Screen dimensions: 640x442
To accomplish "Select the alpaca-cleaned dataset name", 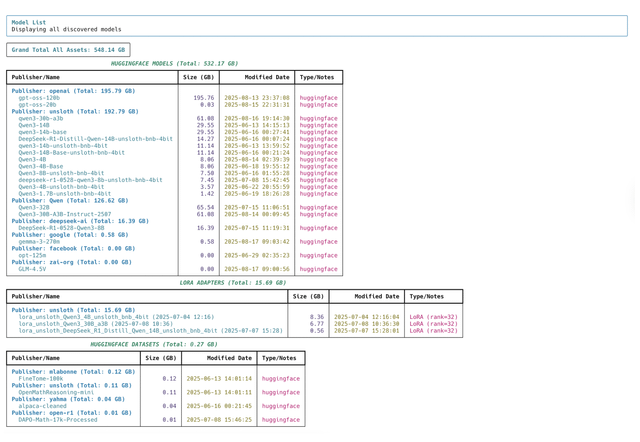I will tap(42, 406).
